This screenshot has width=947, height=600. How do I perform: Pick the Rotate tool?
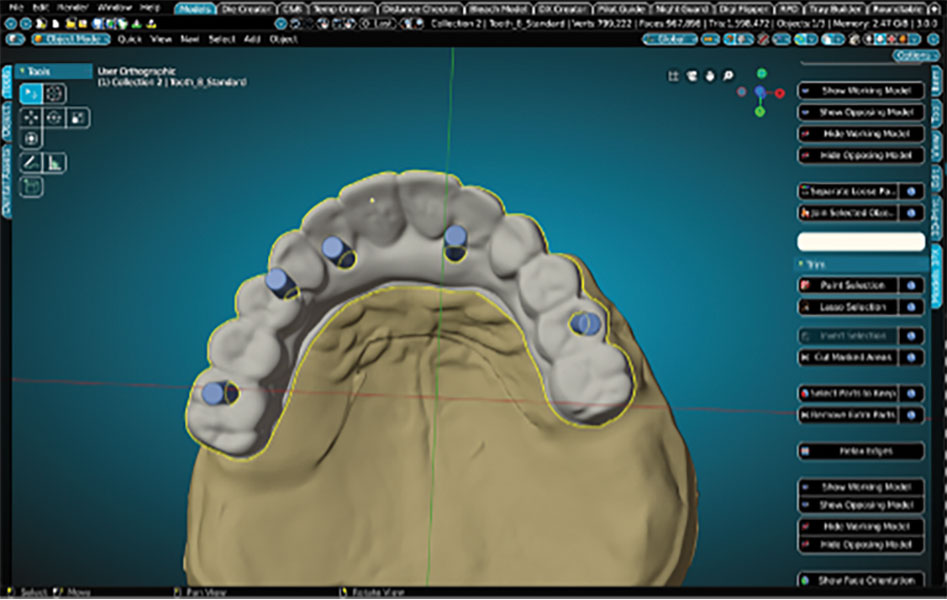(x=55, y=117)
